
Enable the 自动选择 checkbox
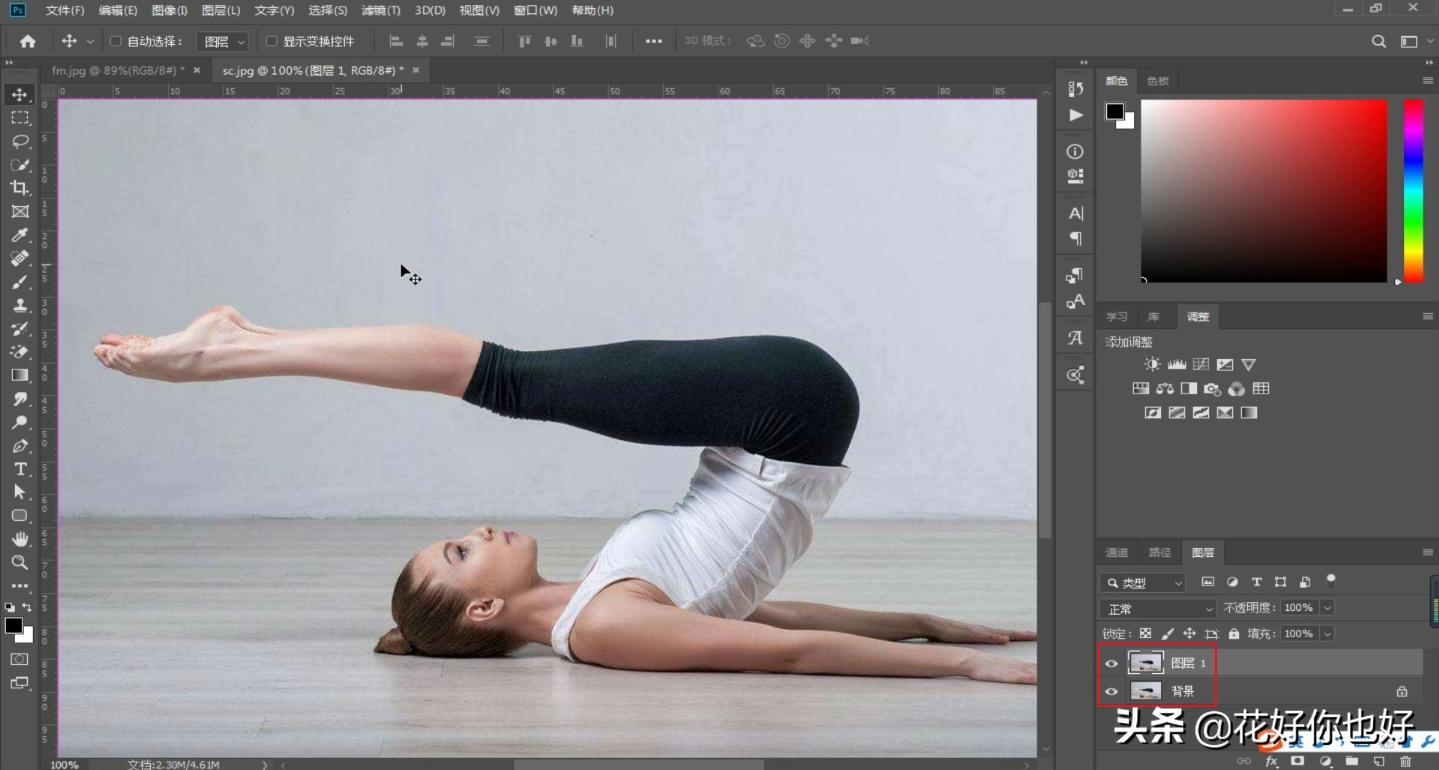115,42
